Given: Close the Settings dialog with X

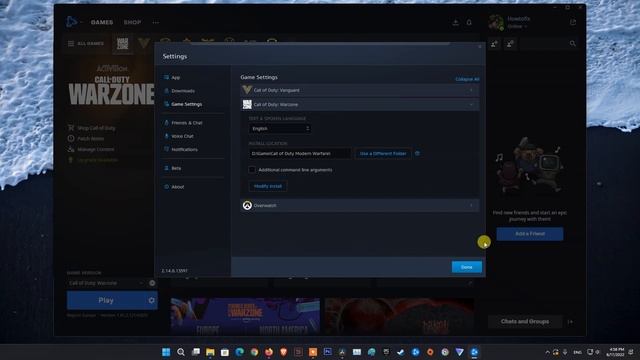Looking at the screenshot, I should point(480,47).
